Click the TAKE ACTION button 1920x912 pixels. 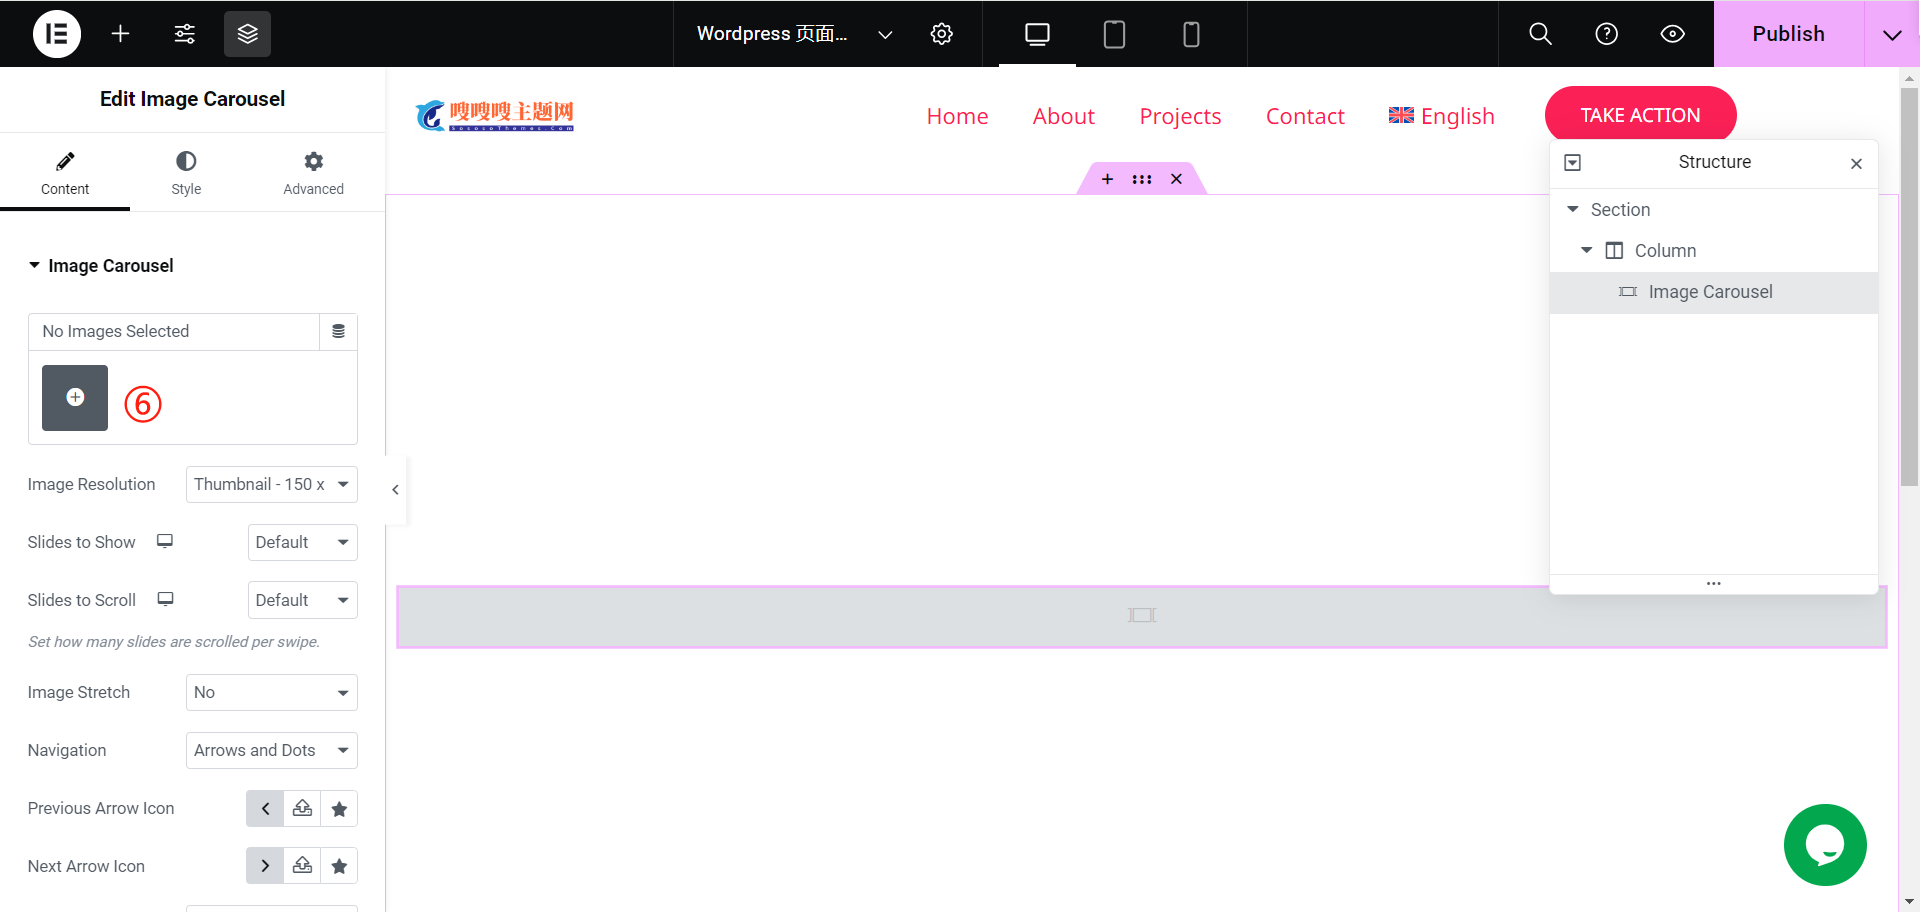(x=1640, y=115)
